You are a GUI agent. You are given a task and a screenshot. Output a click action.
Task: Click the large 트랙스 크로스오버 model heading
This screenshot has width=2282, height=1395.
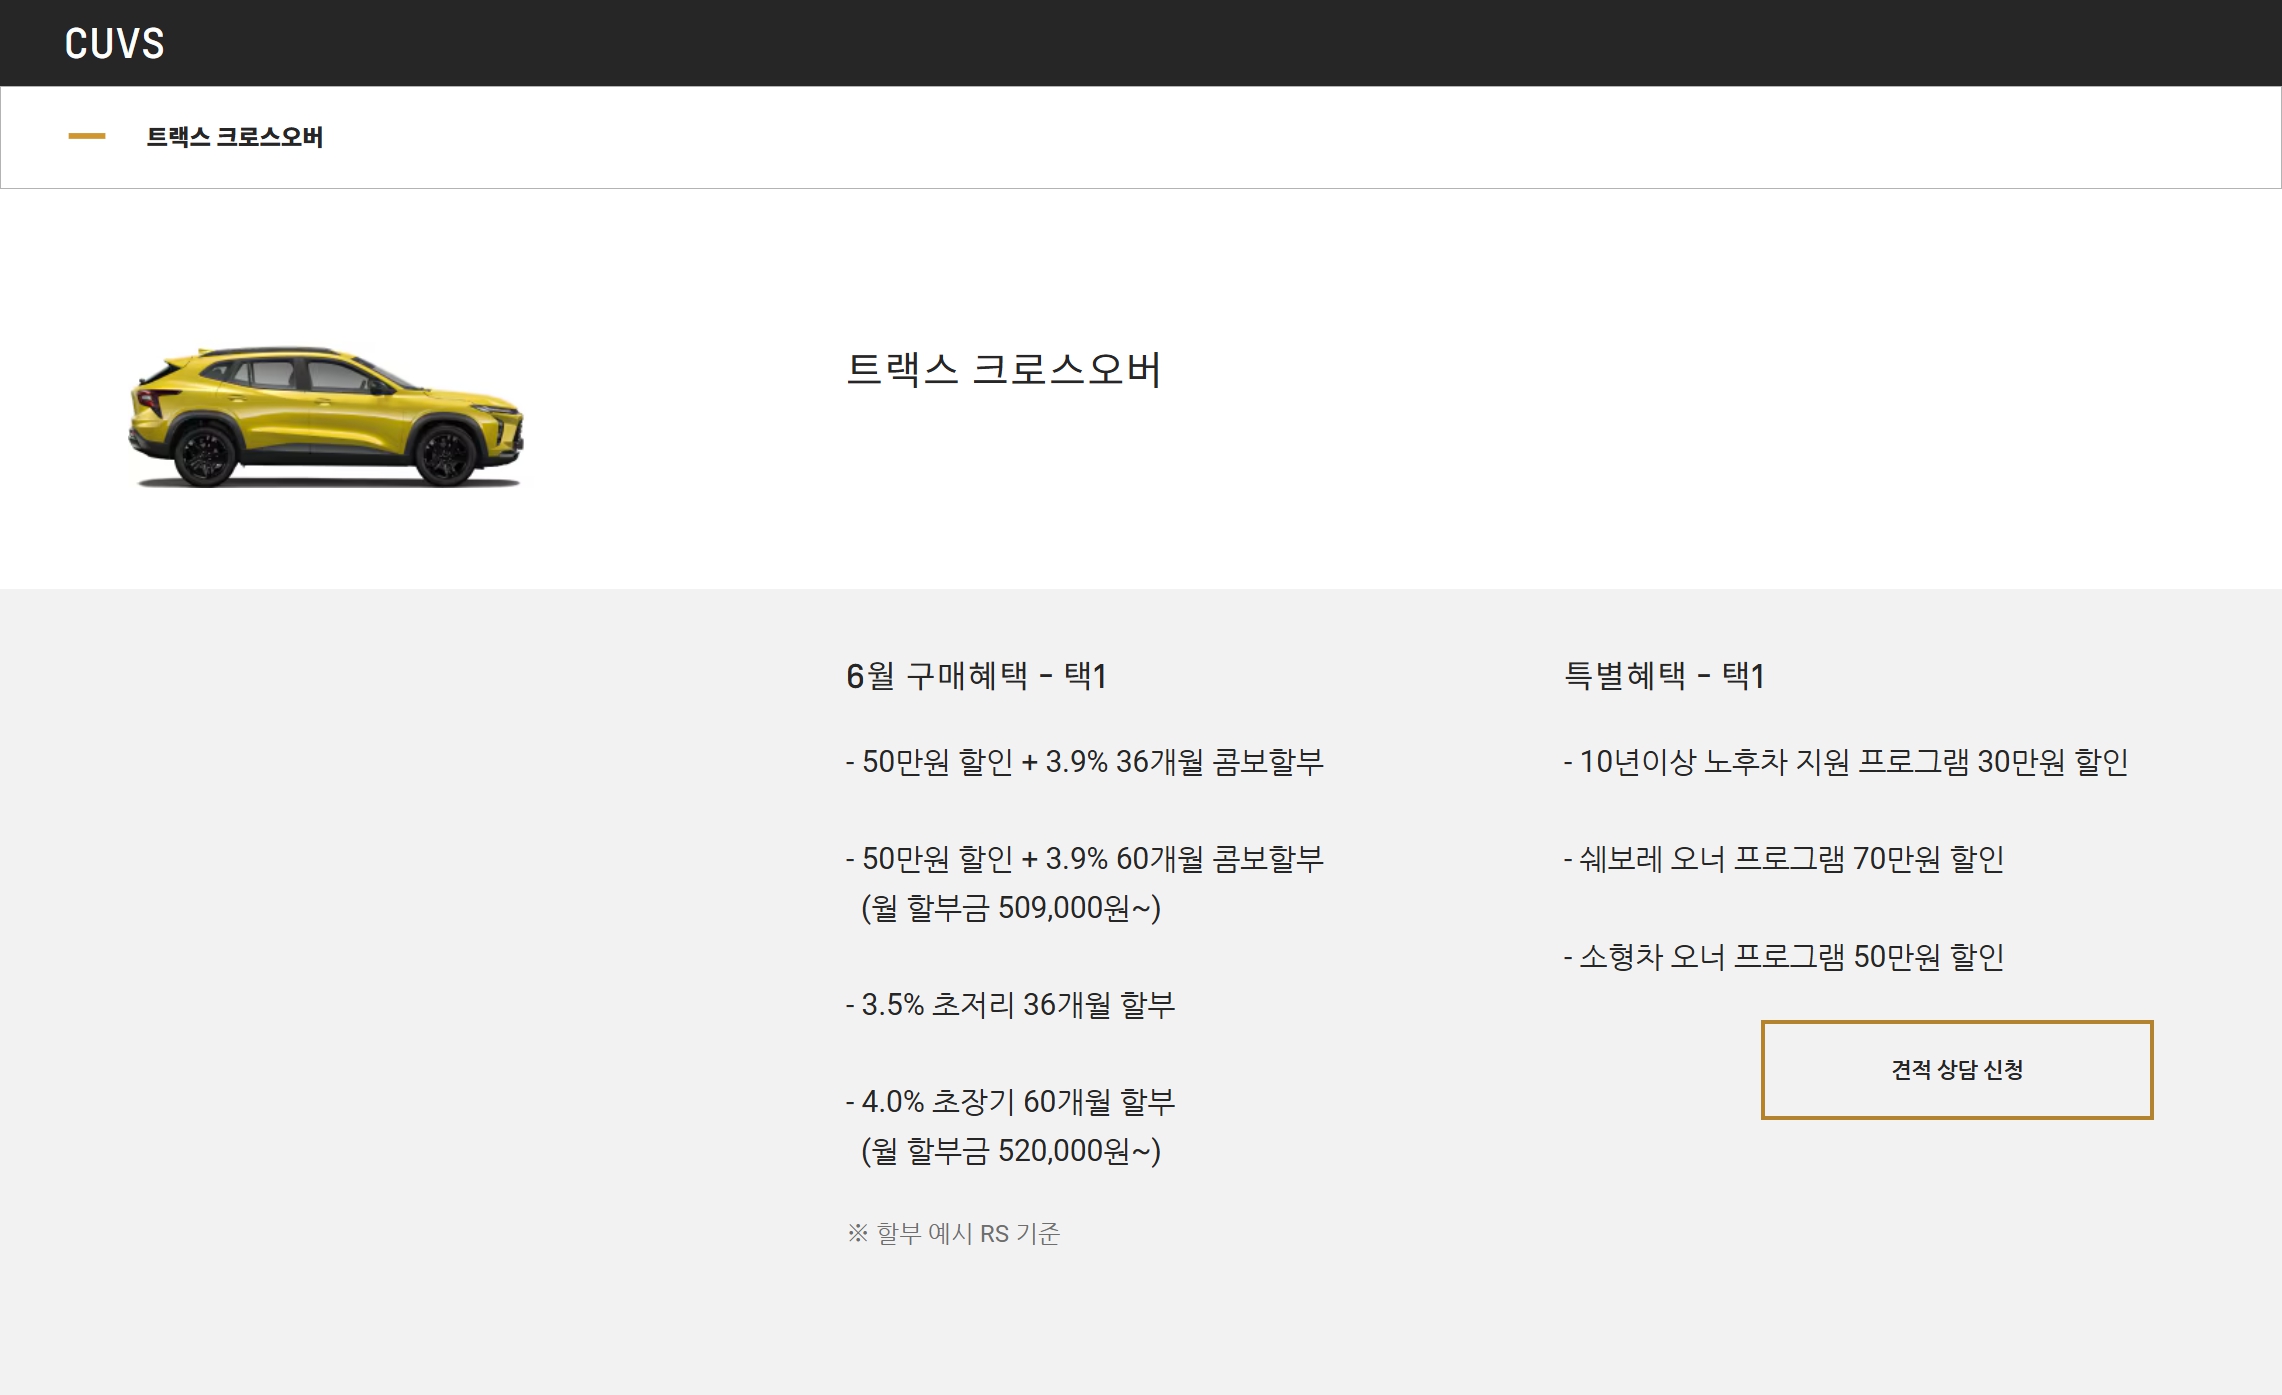tap(1003, 369)
